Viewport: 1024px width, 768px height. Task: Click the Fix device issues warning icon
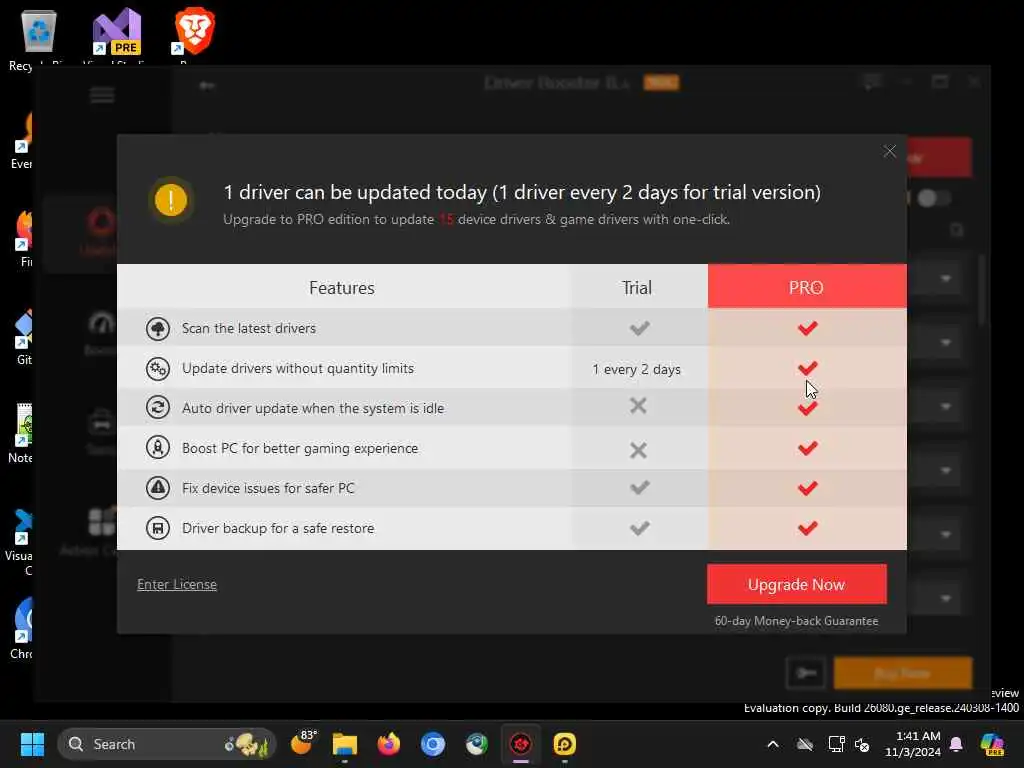(157, 488)
